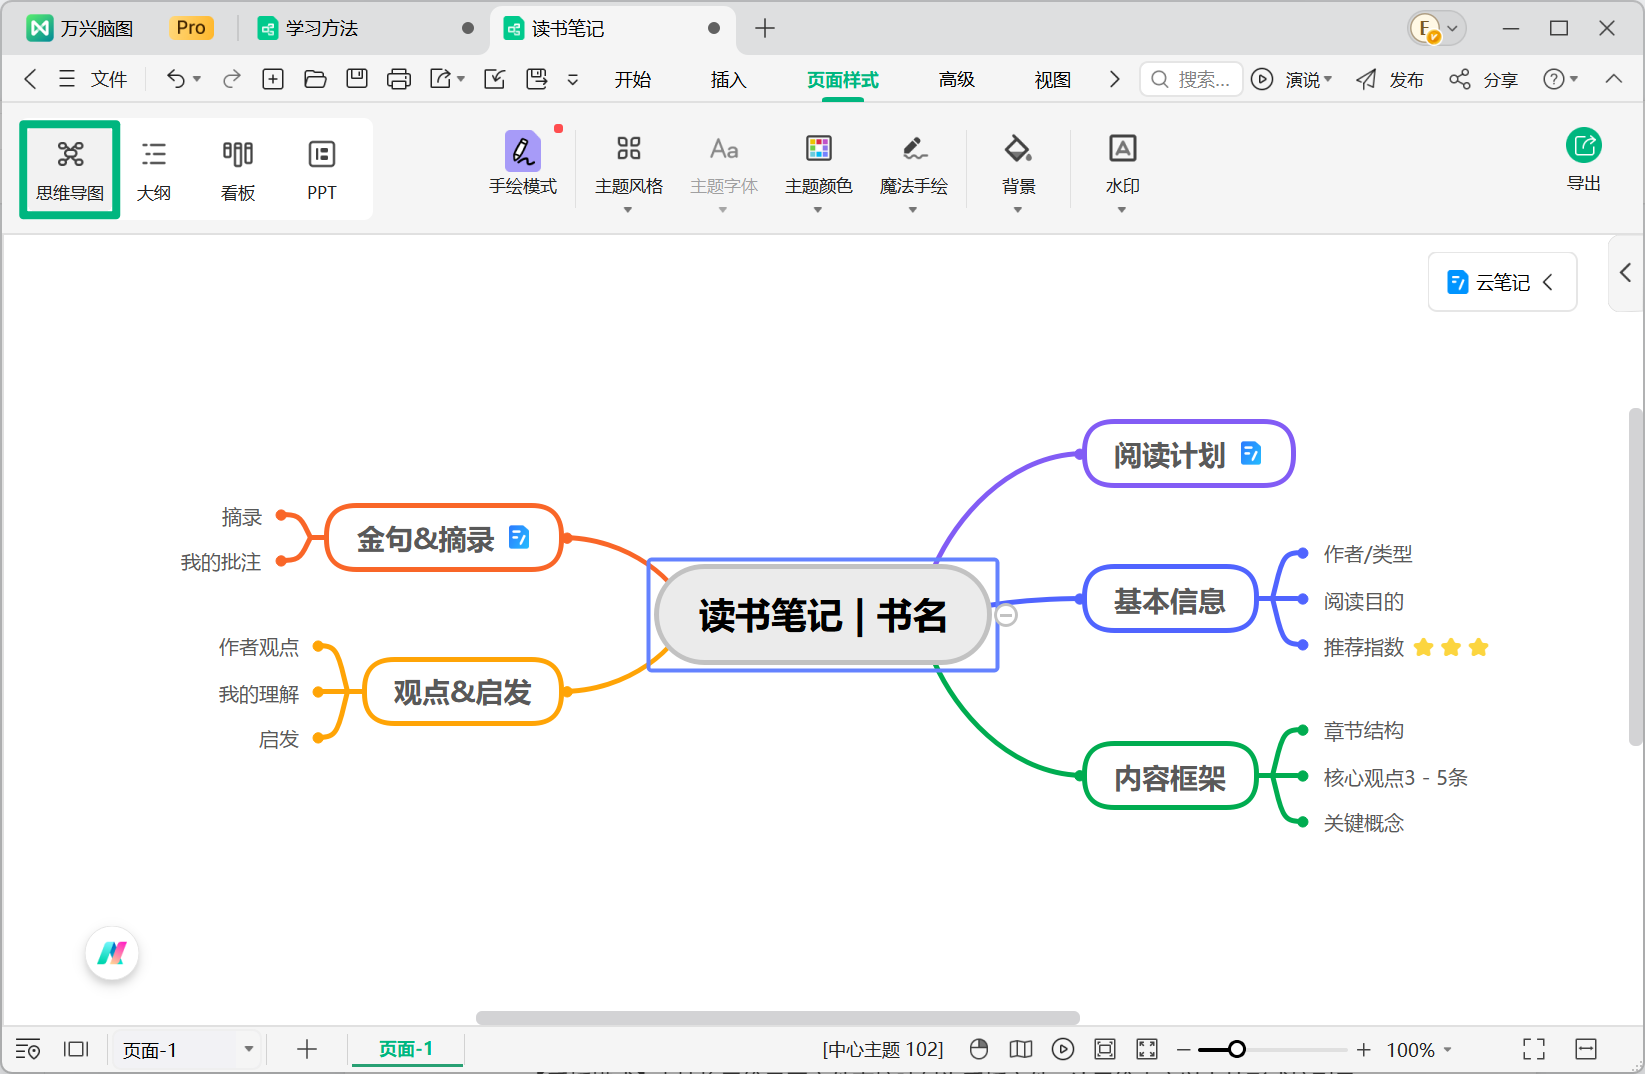Adjust the zoom slider handle
1645x1074 pixels.
tap(1237, 1049)
